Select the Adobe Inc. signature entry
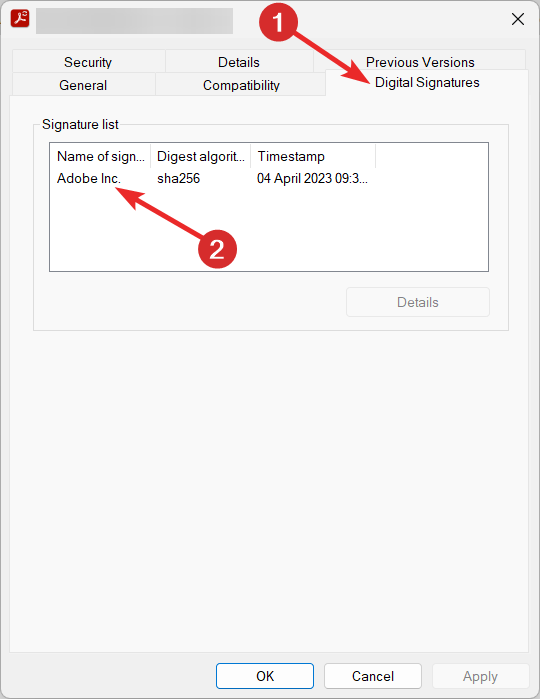Screen dimensions: 540x699 click(89, 178)
